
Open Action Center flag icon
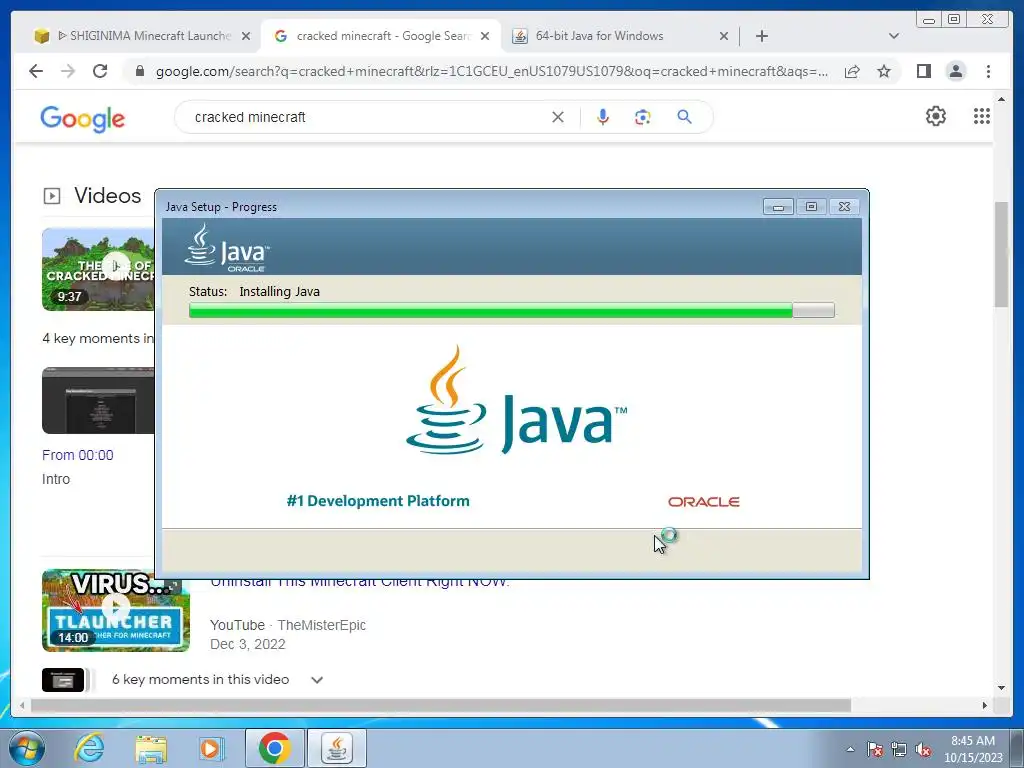click(x=875, y=749)
